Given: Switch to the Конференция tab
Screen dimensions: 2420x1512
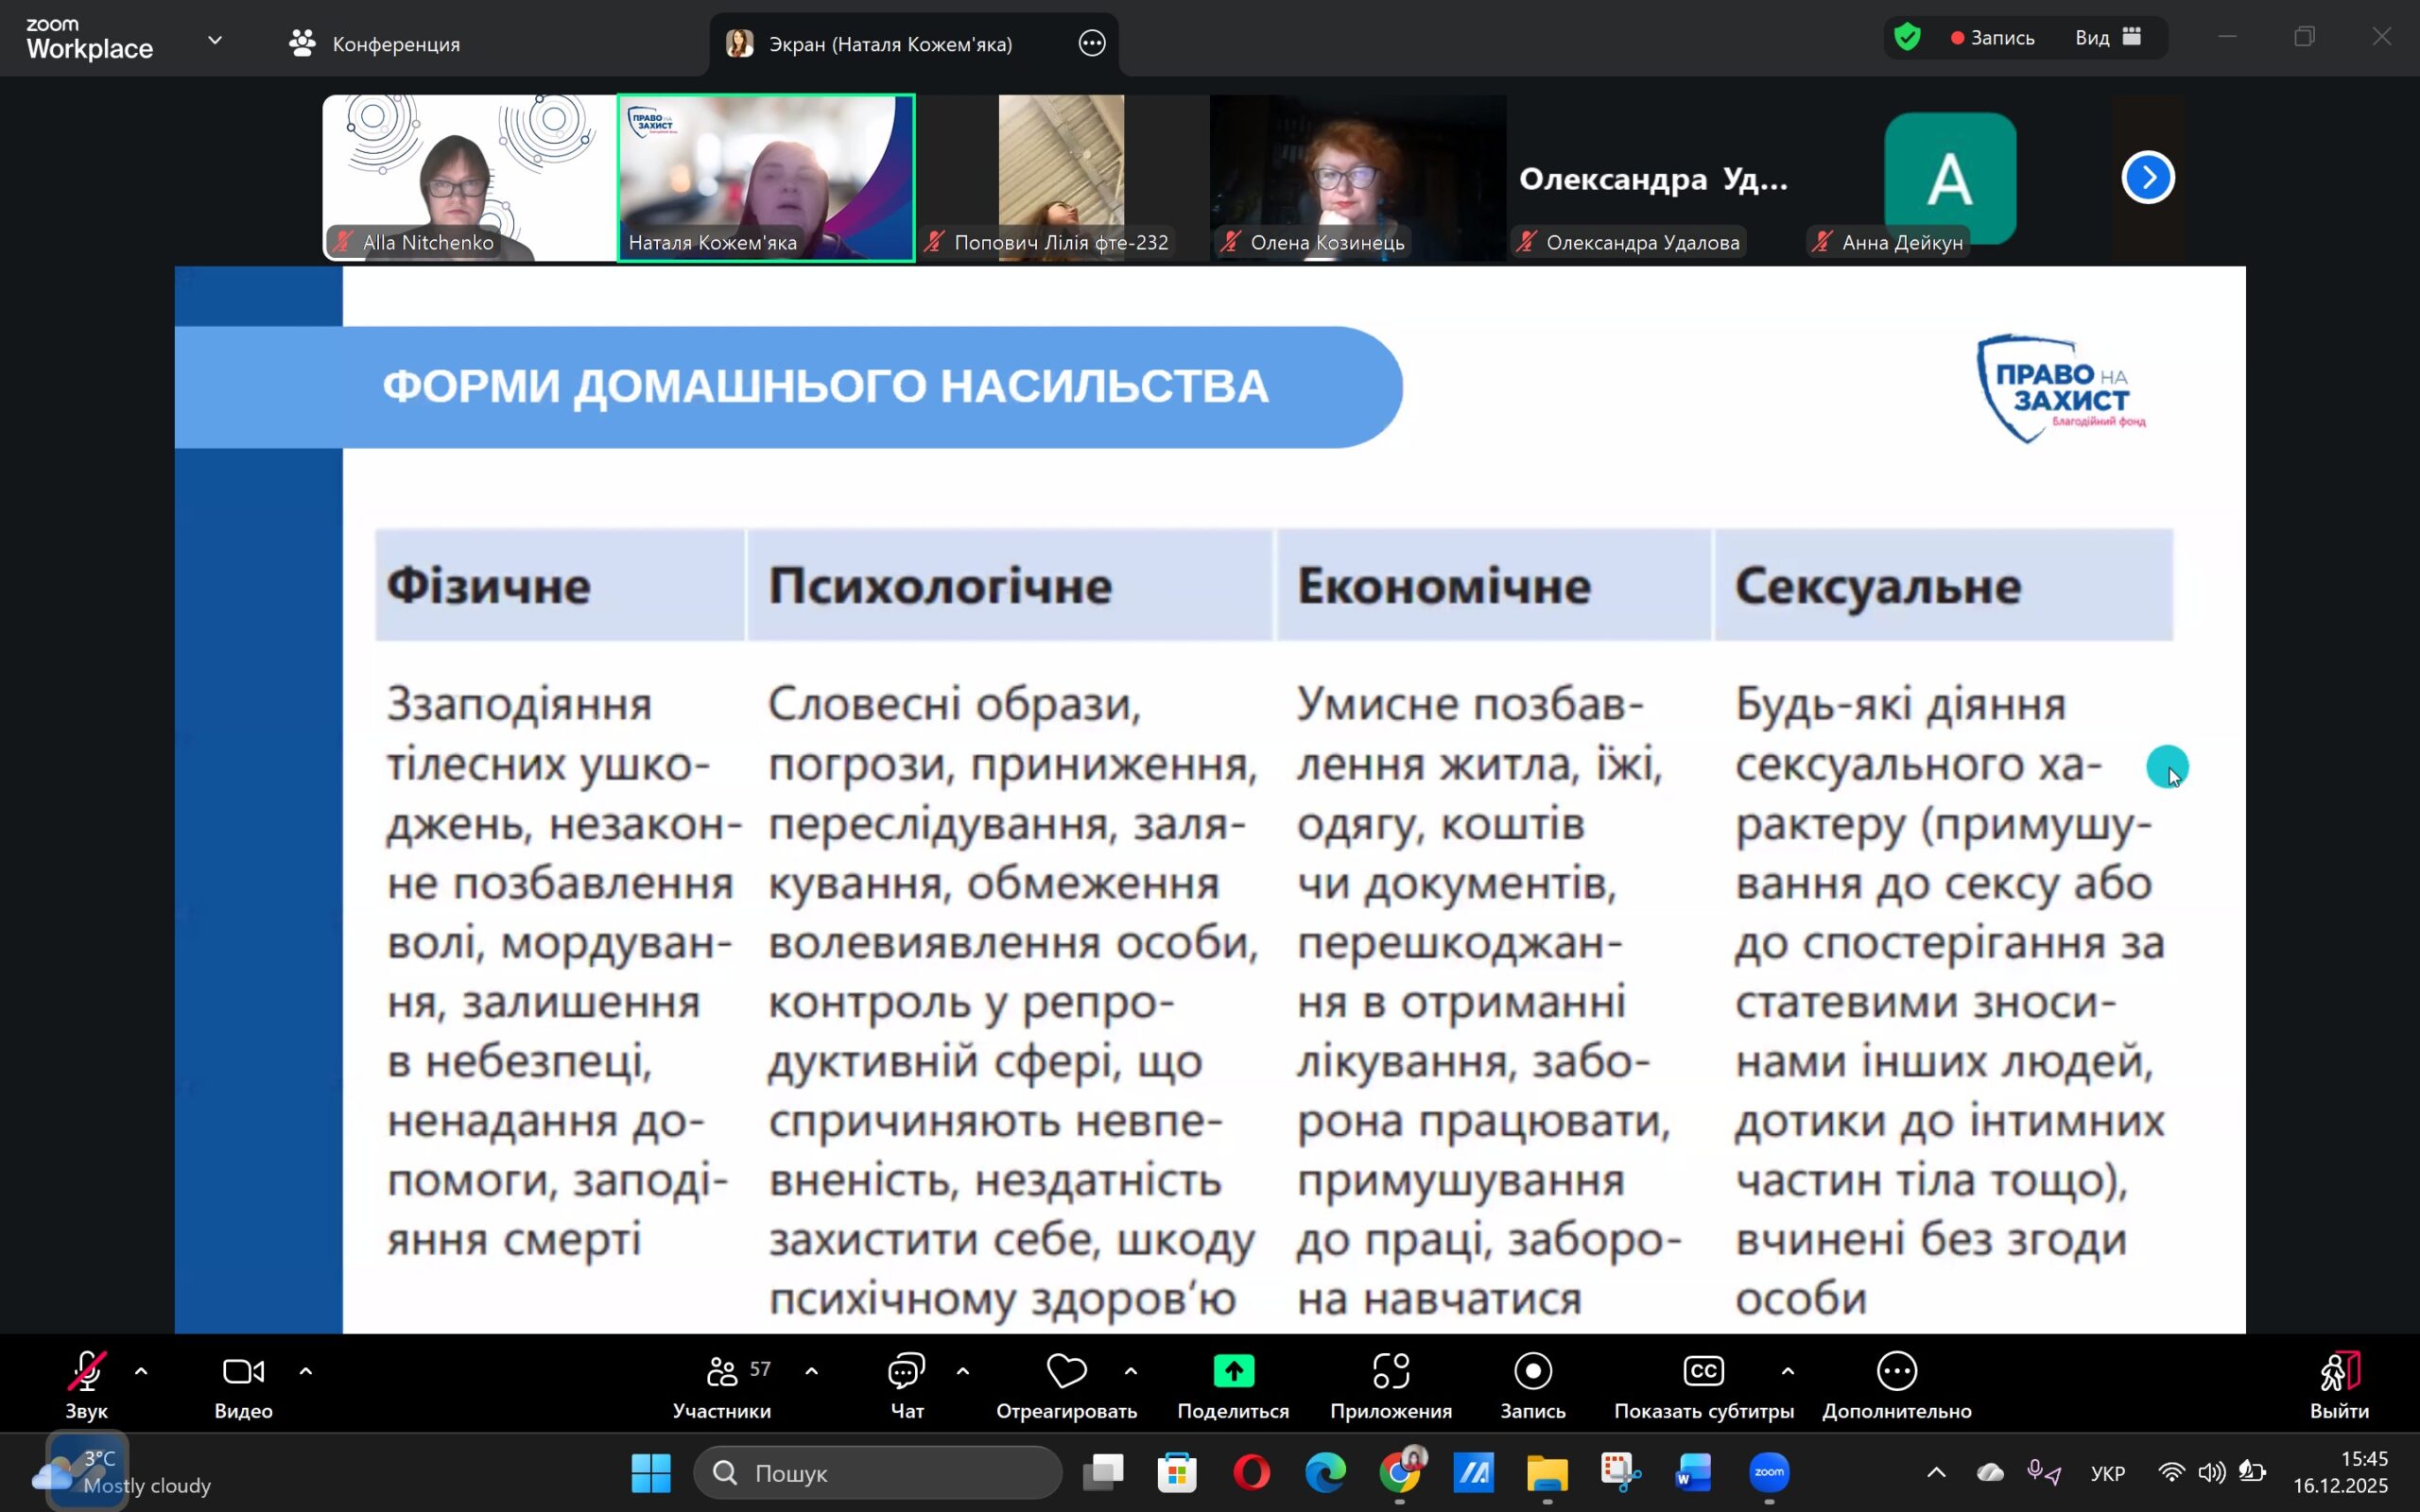Looking at the screenshot, I should point(375,43).
